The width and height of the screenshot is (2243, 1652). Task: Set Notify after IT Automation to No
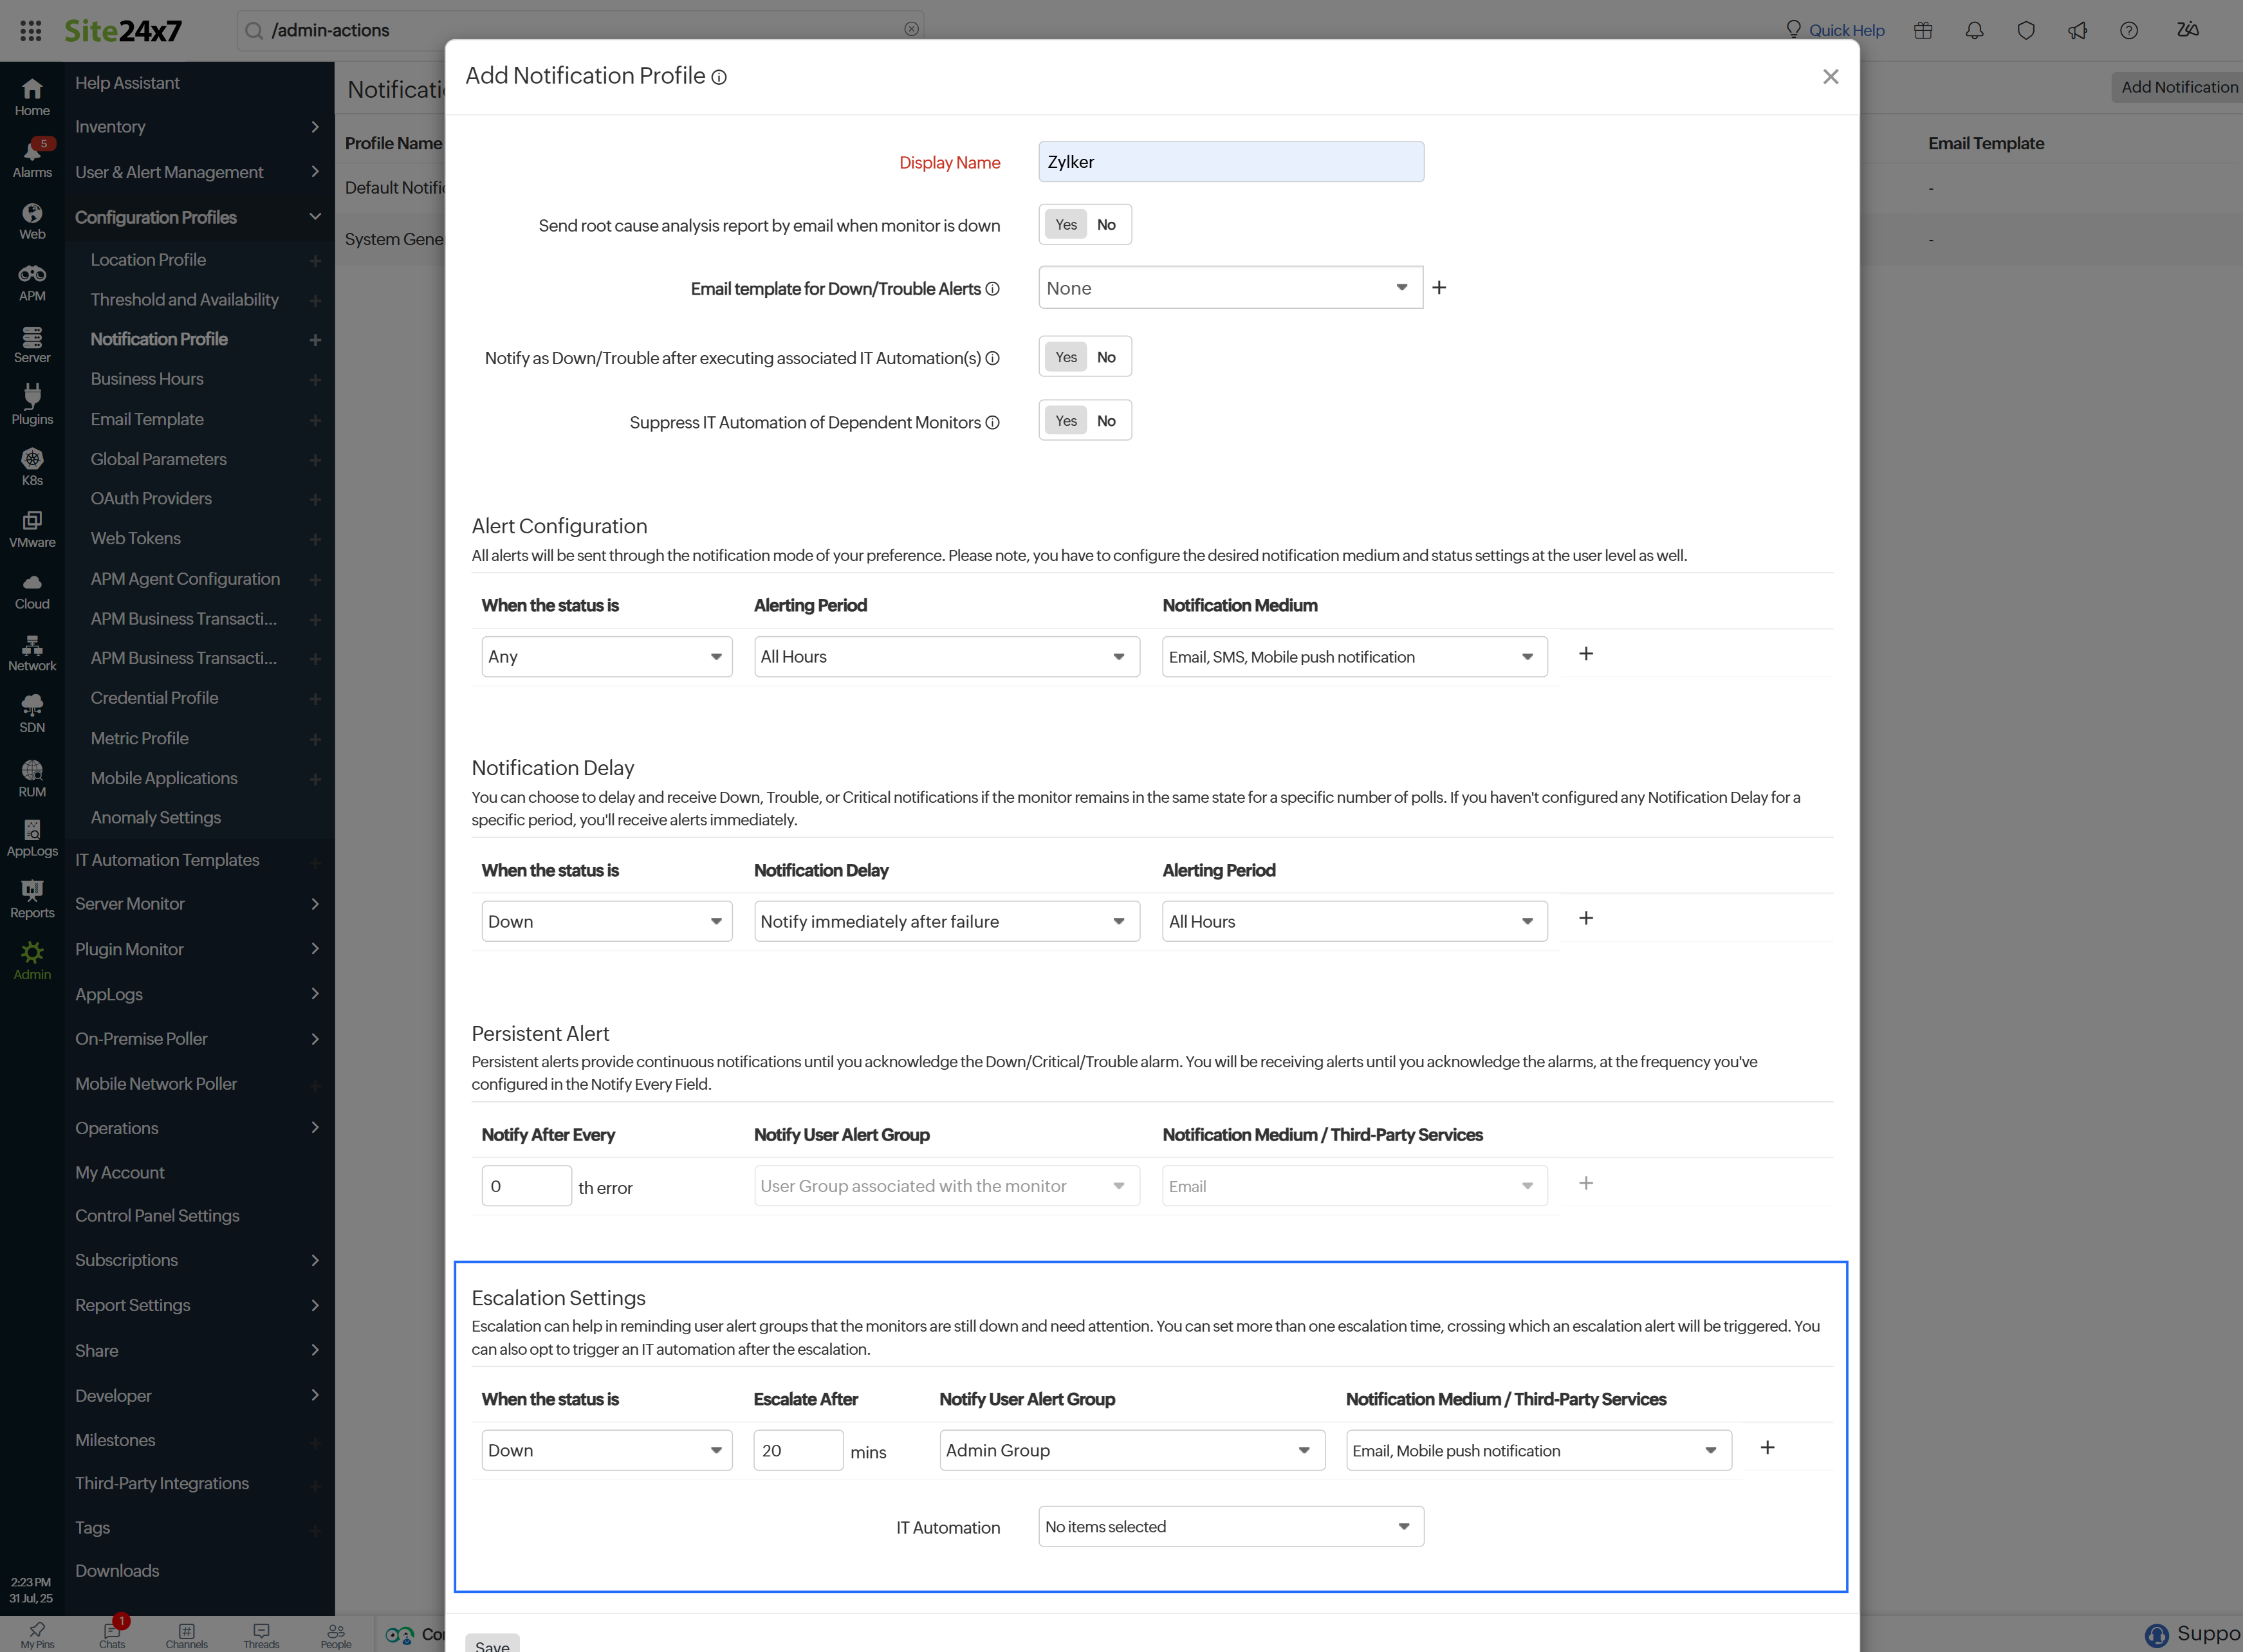tap(1106, 357)
